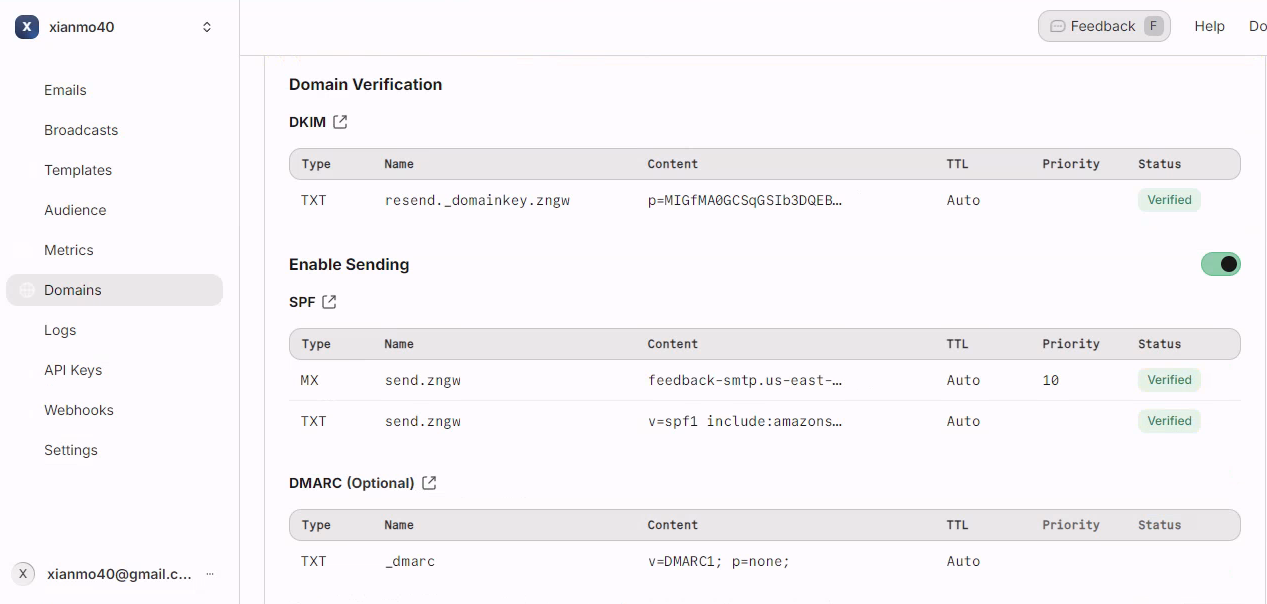Disable the Enable Sending toggle
The height and width of the screenshot is (604, 1267).
tap(1220, 264)
